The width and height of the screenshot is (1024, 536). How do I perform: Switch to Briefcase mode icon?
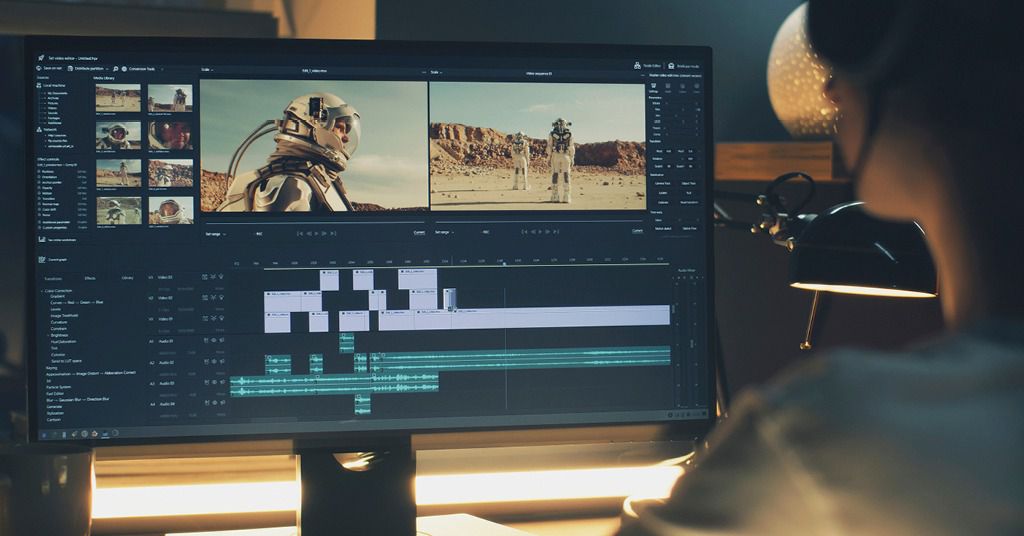(671, 66)
